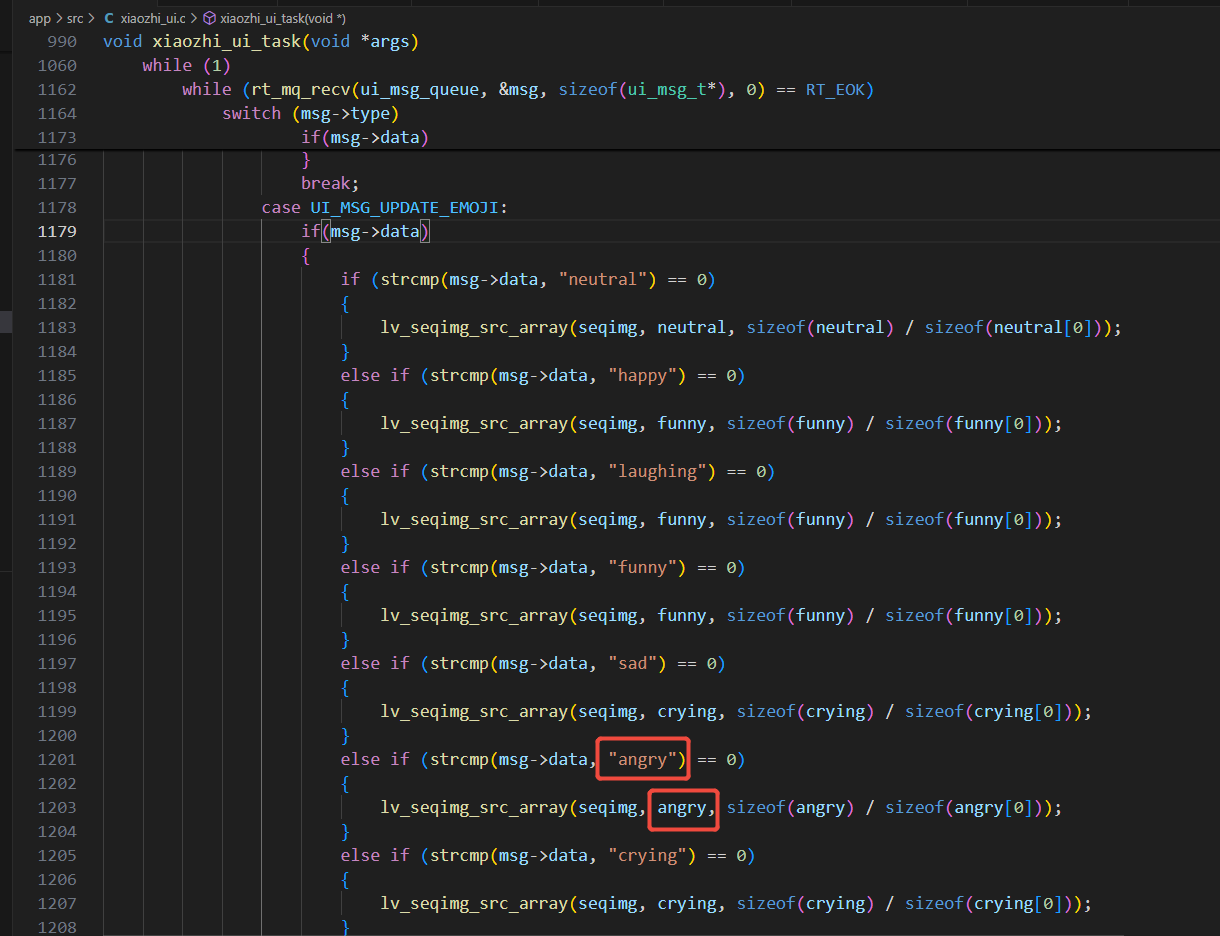Click the seqimg argument on line 1199

(x=608, y=711)
